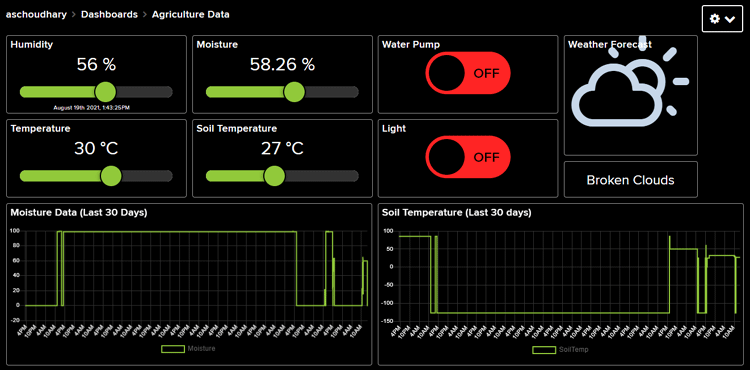Click the 27 °C soil temperature value
The width and height of the screenshot is (750, 370).
coord(282,149)
